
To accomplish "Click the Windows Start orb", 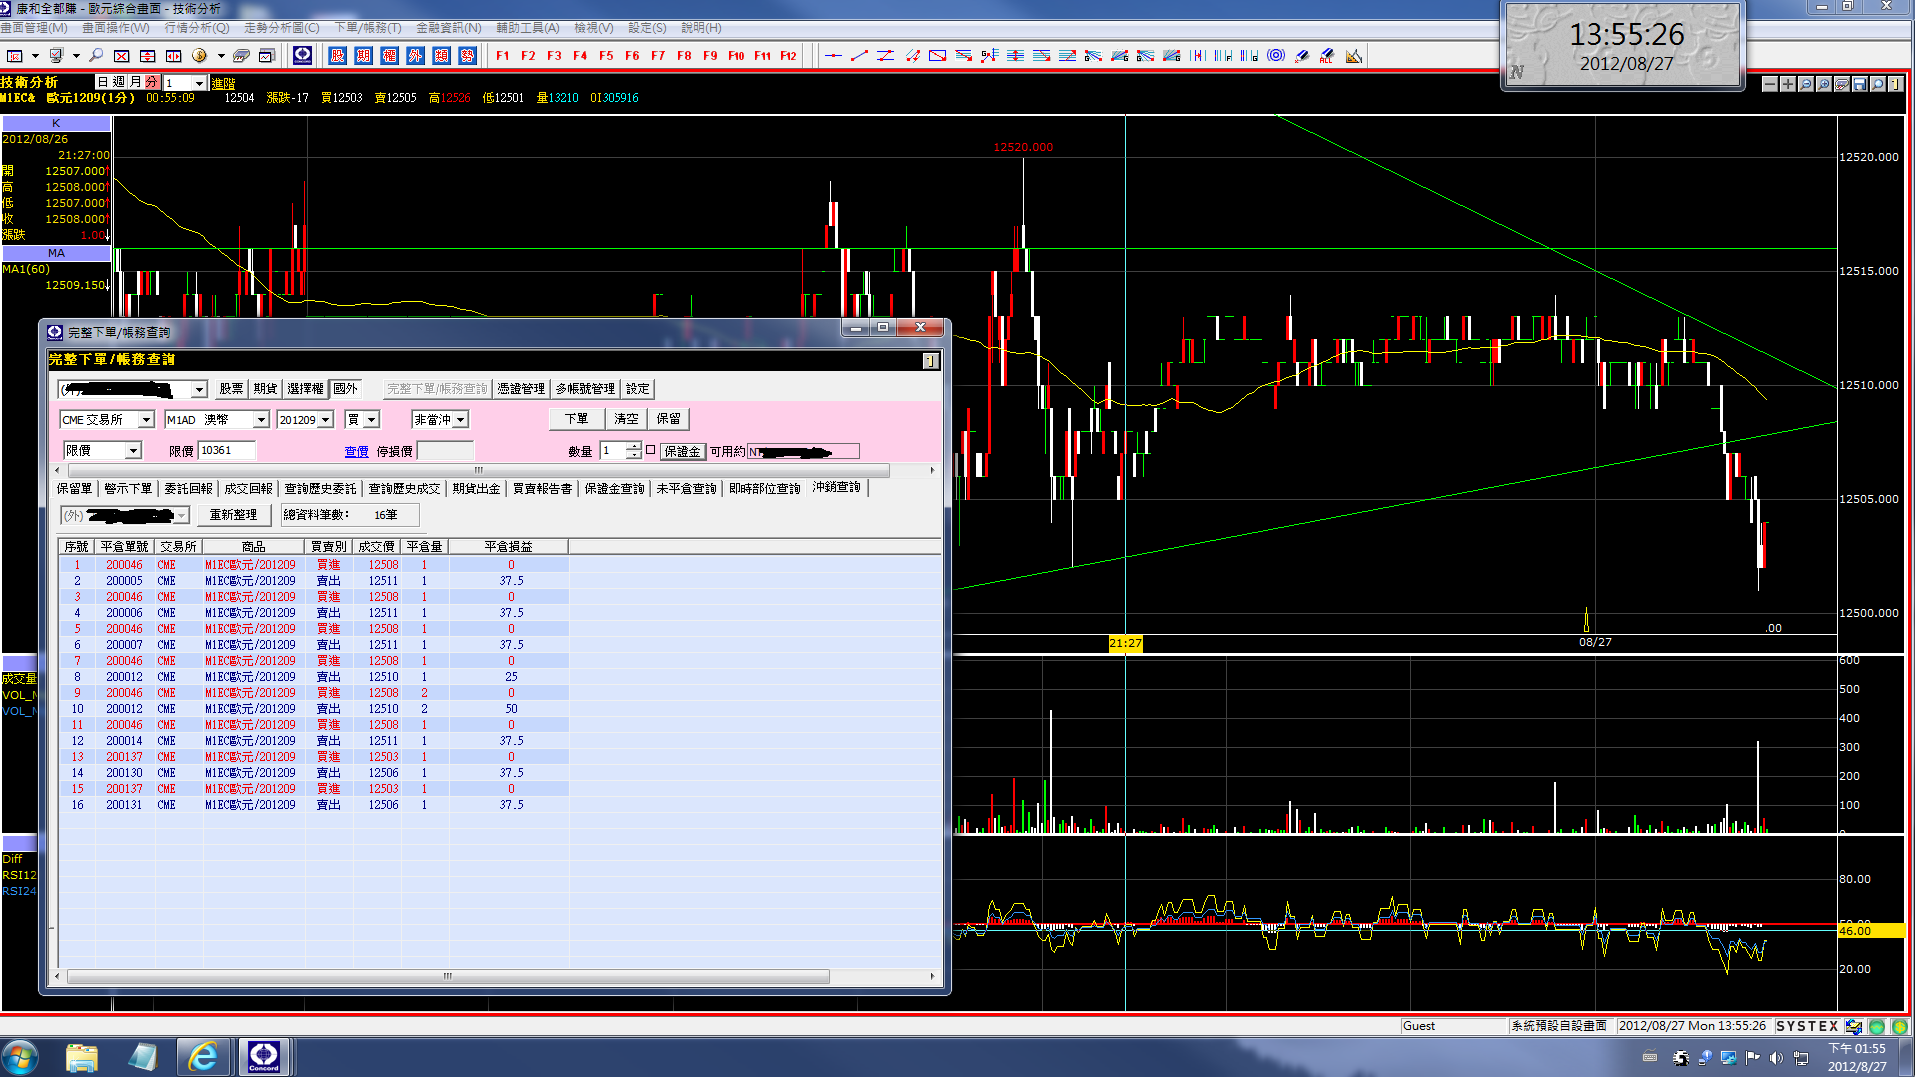I will click(20, 1056).
